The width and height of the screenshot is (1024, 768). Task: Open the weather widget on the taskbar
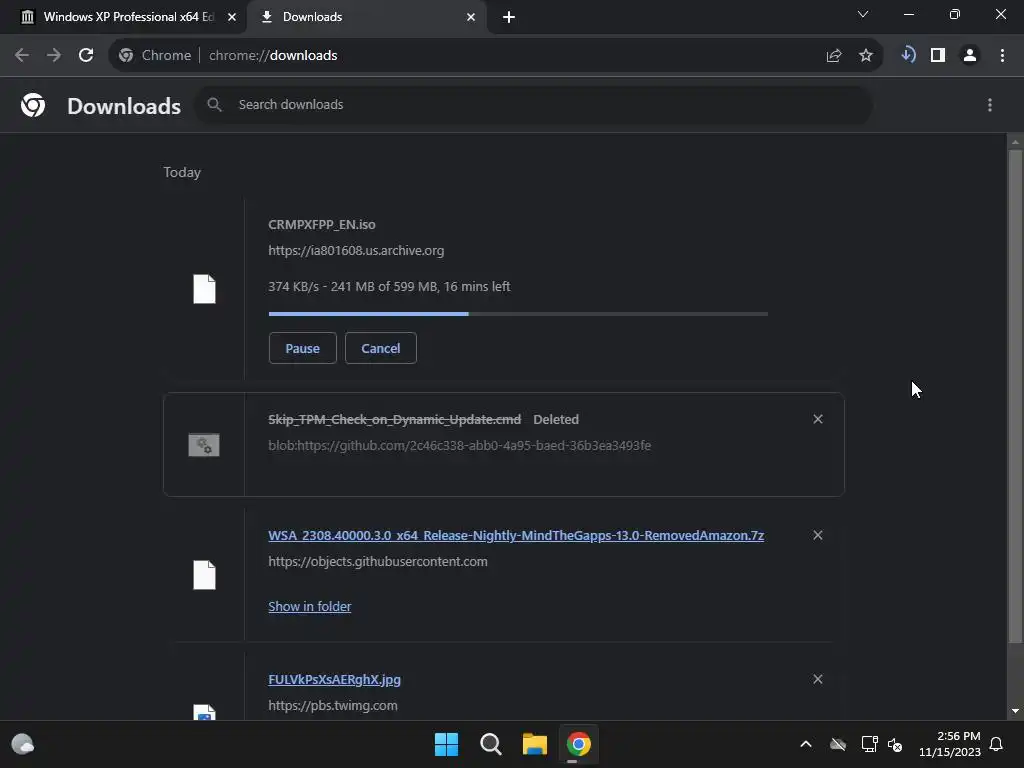pos(23,744)
